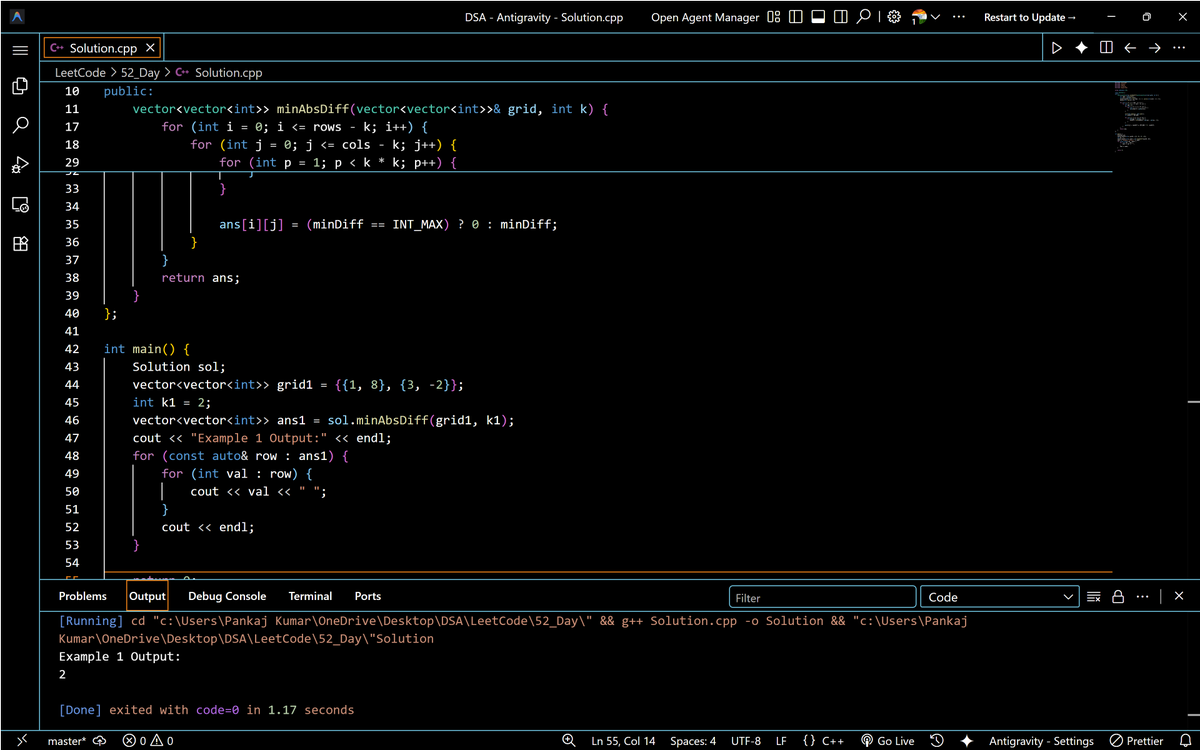Open the settings gear in title bar
Screen dimensions: 1200x750
click(x=894, y=17)
